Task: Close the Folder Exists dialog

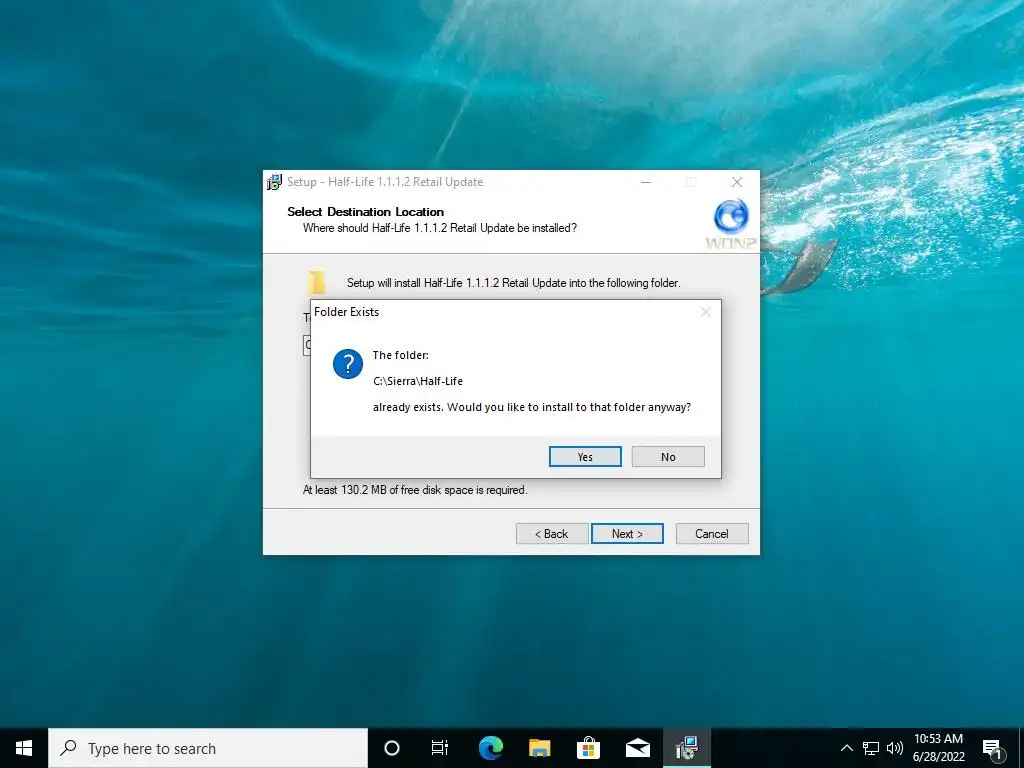Action: 705,312
